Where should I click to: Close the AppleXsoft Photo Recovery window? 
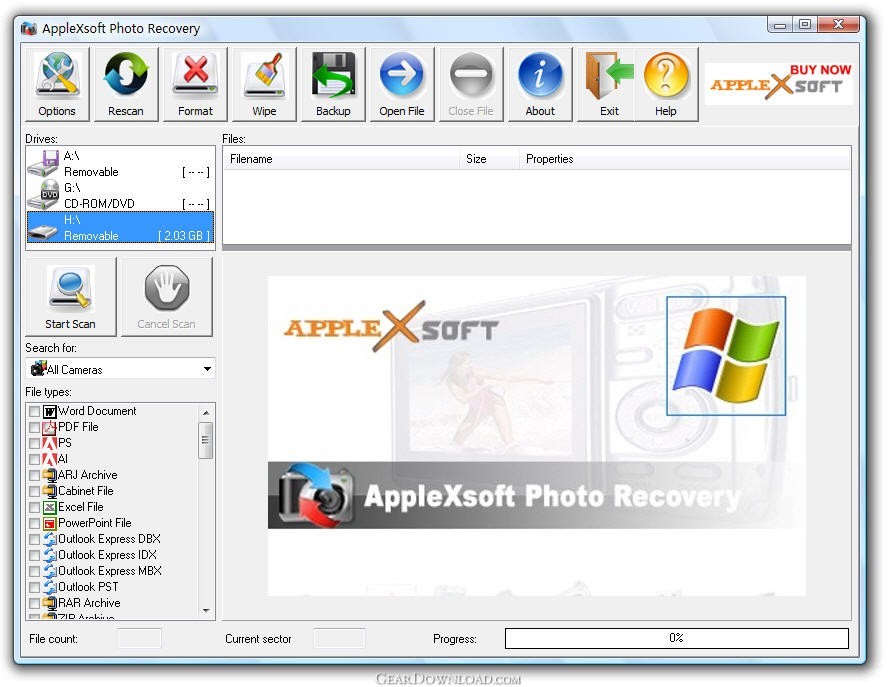point(838,24)
